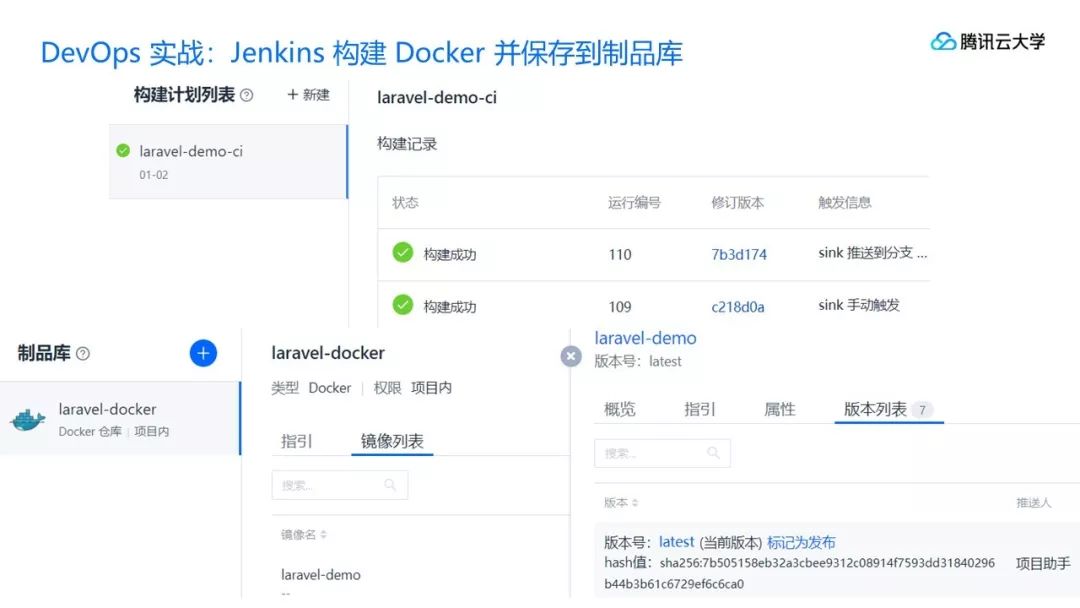This screenshot has height=608, width=1080.
Task: Click the 腾讯云大学 logo
Action: click(x=988, y=42)
